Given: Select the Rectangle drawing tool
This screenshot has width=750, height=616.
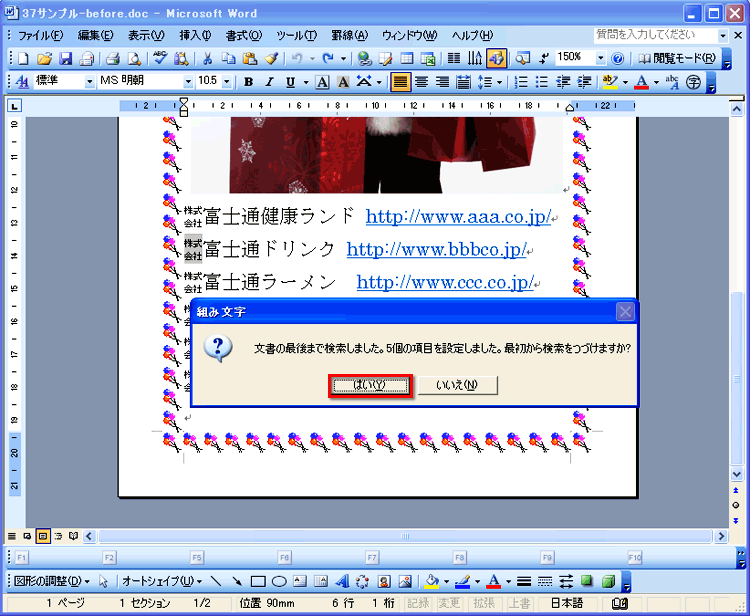Looking at the screenshot, I should 258,582.
